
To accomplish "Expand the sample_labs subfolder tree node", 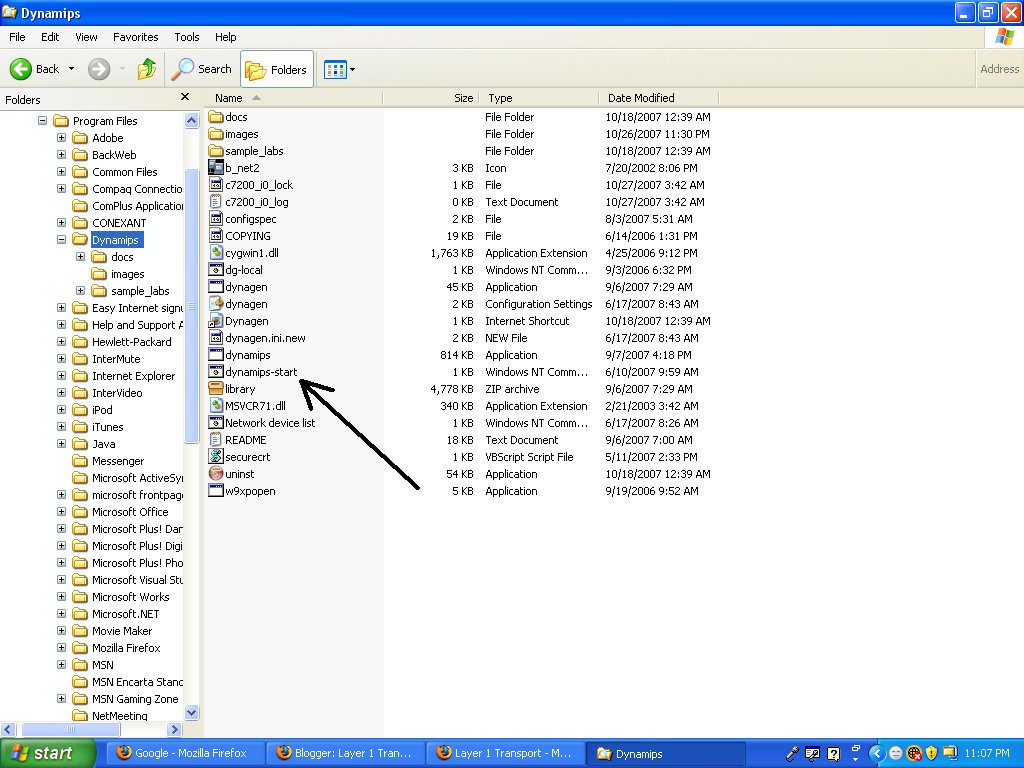I will (x=80, y=291).
